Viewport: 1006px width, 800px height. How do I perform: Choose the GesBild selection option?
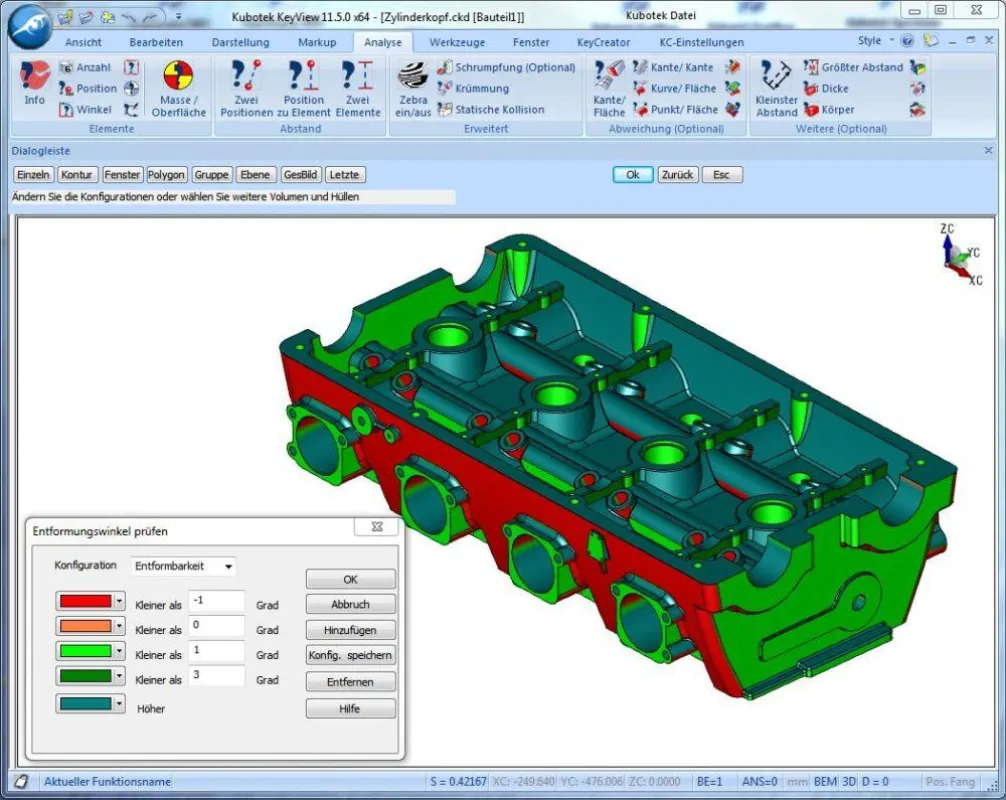point(300,174)
